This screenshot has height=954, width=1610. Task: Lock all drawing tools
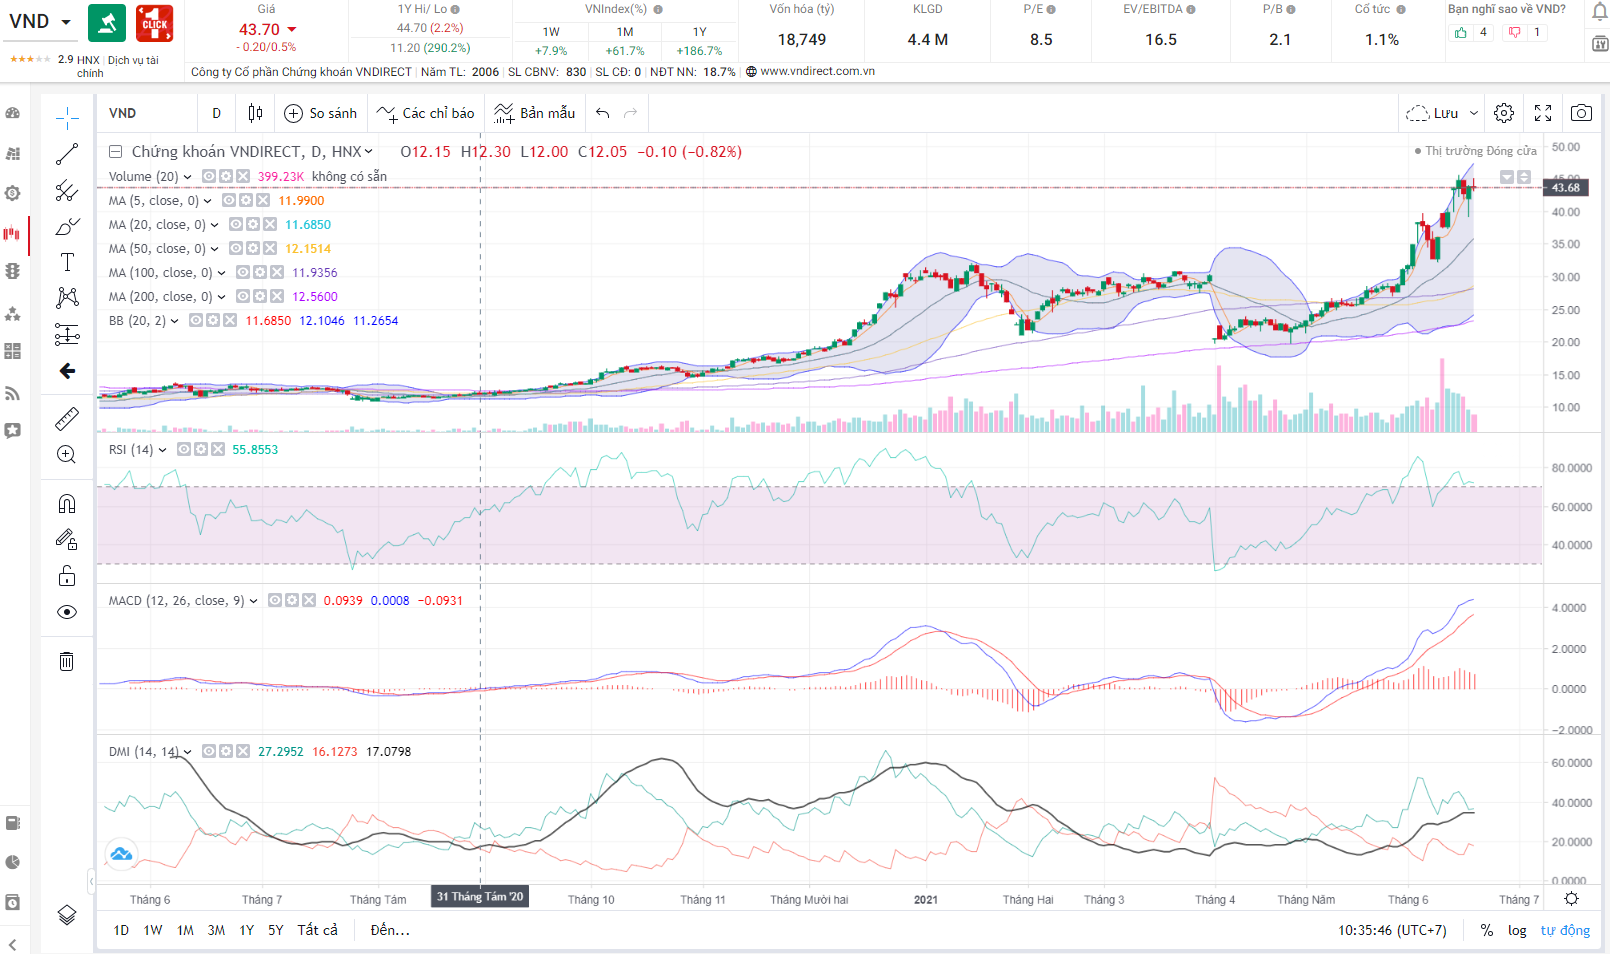[67, 575]
